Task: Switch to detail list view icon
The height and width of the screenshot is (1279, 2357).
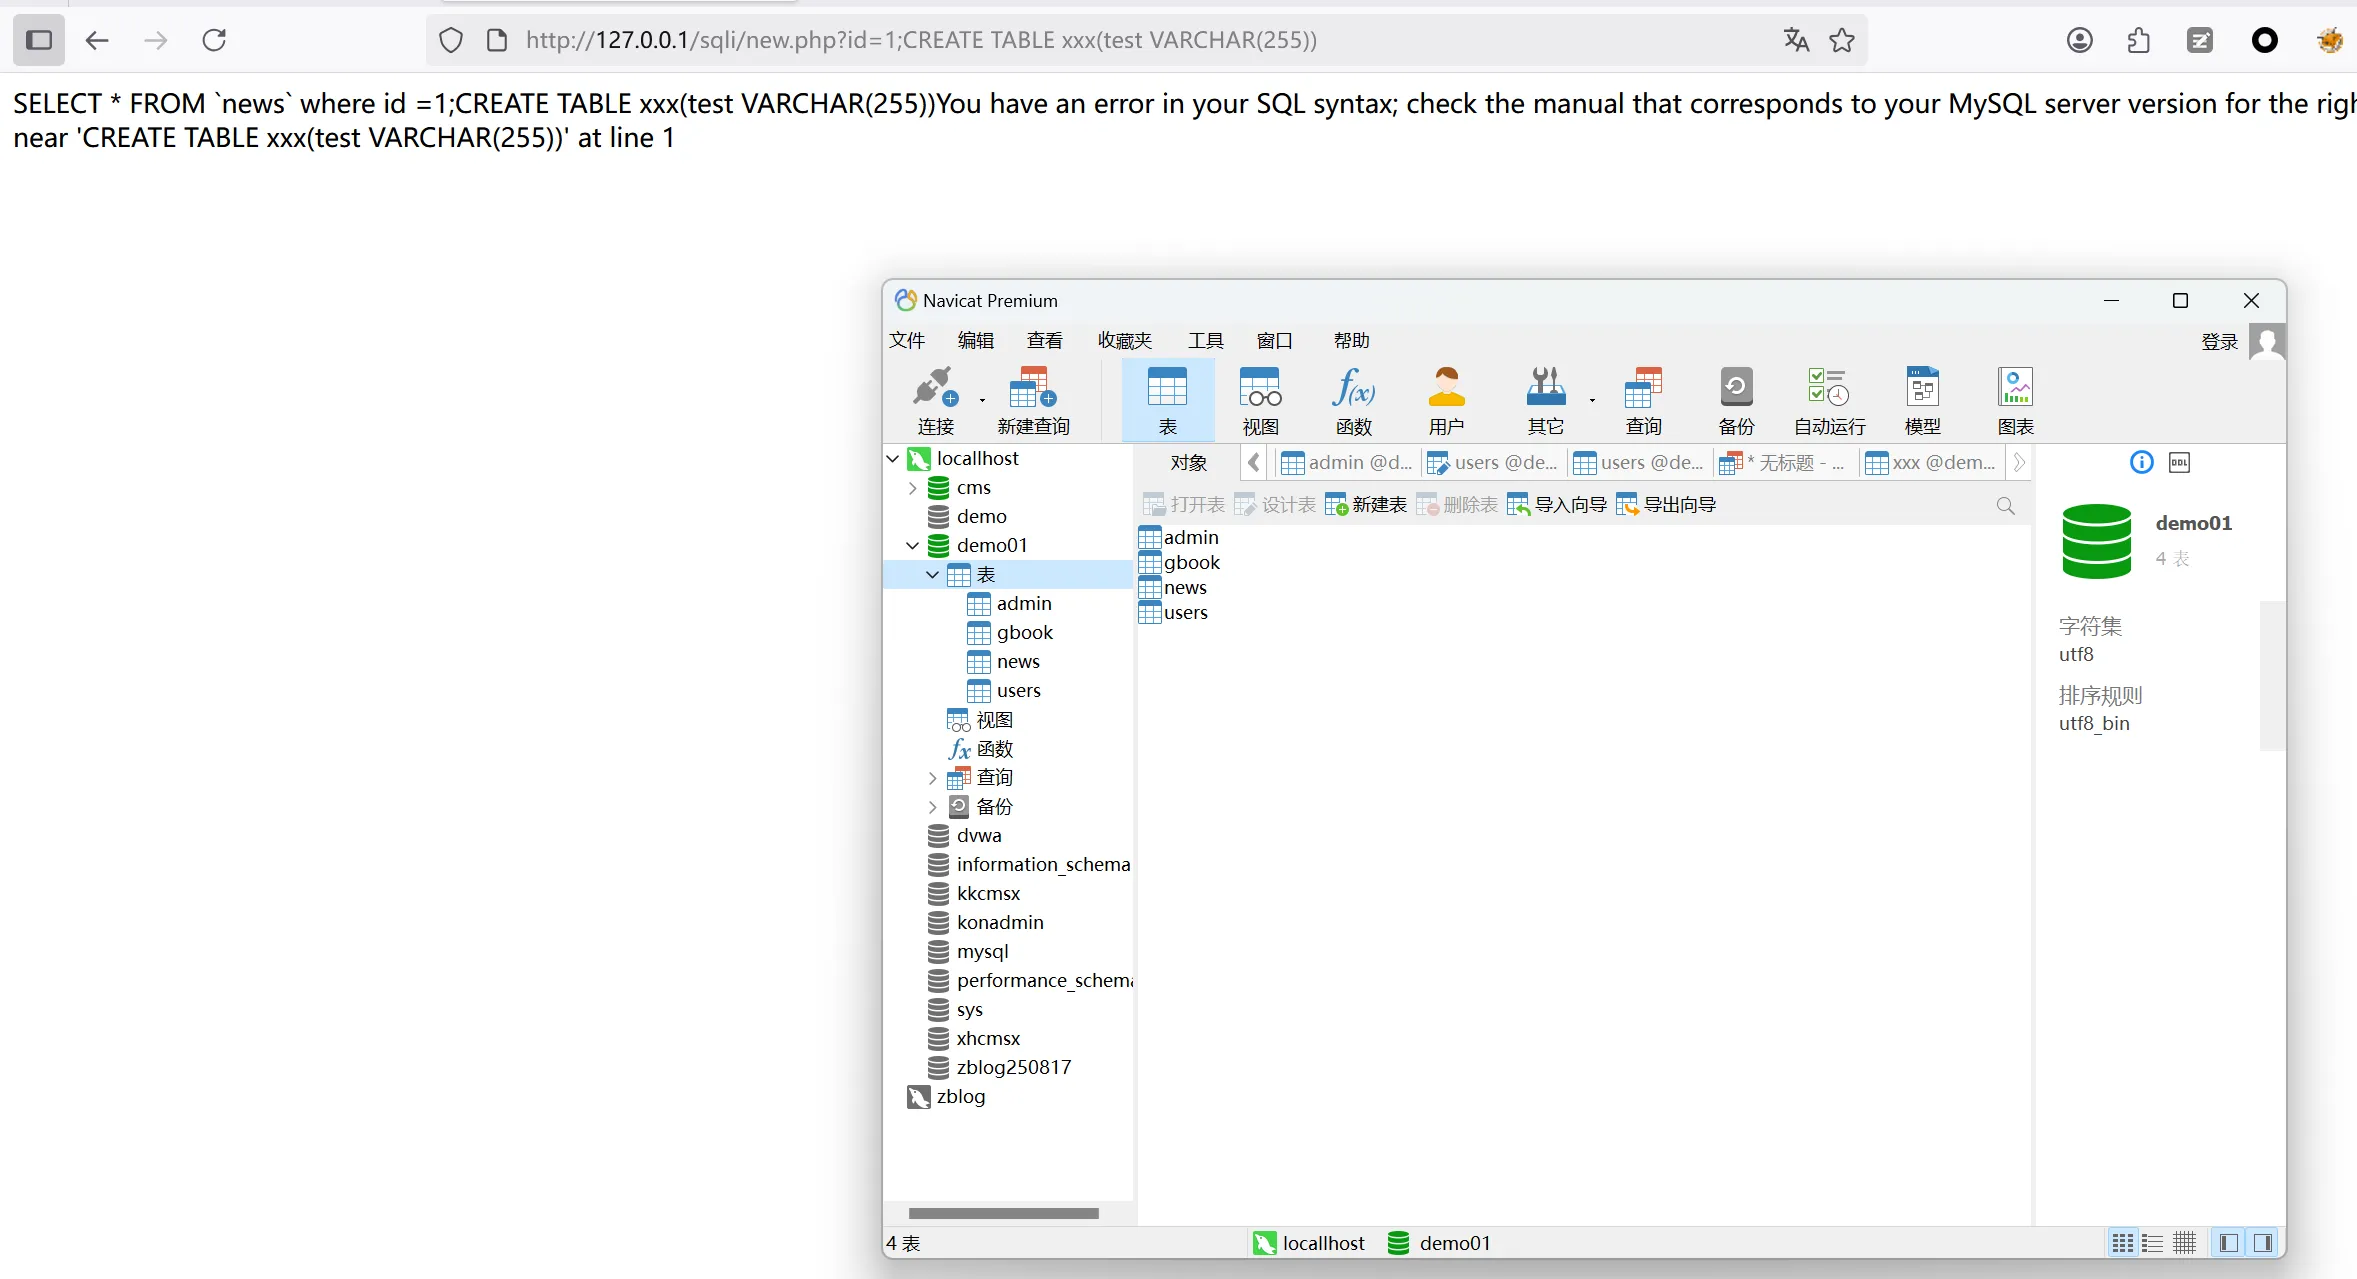Action: (x=2153, y=1243)
